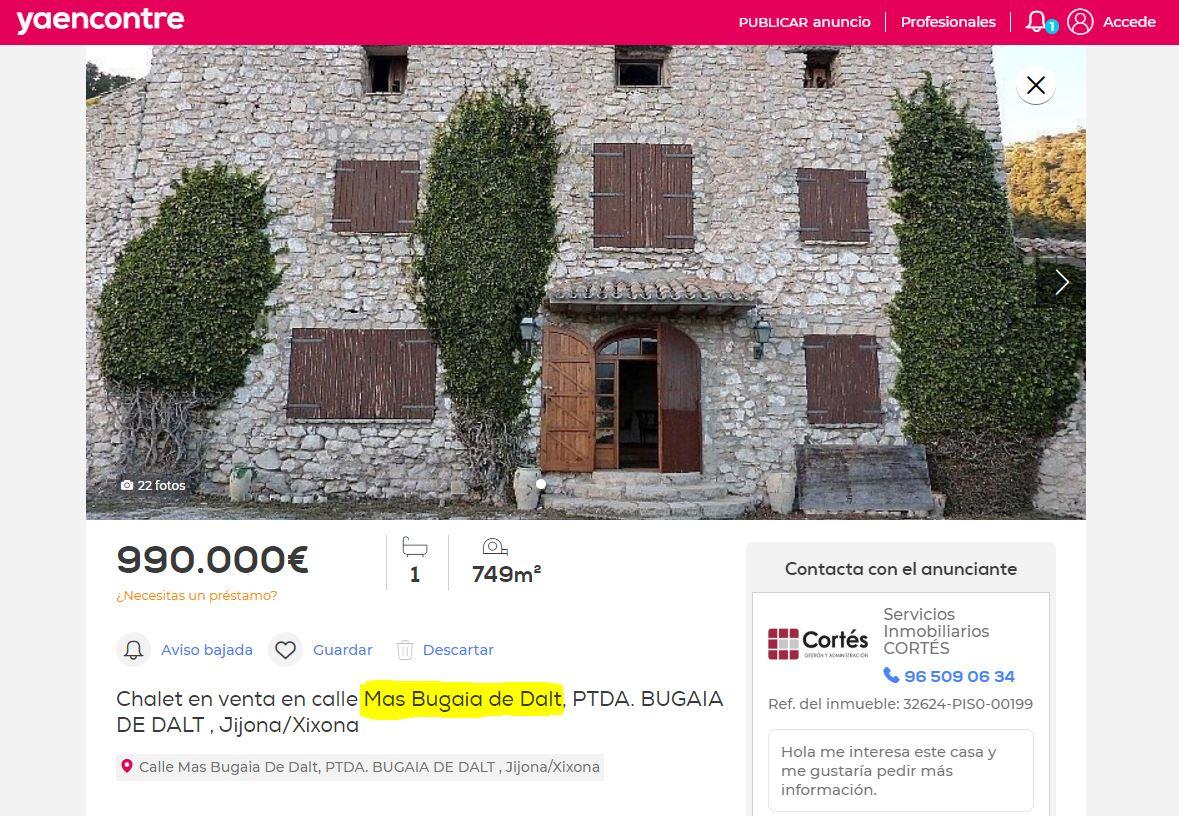The width and height of the screenshot is (1179, 816).
Task: Call 96 509 06 34 link
Action: 959,676
